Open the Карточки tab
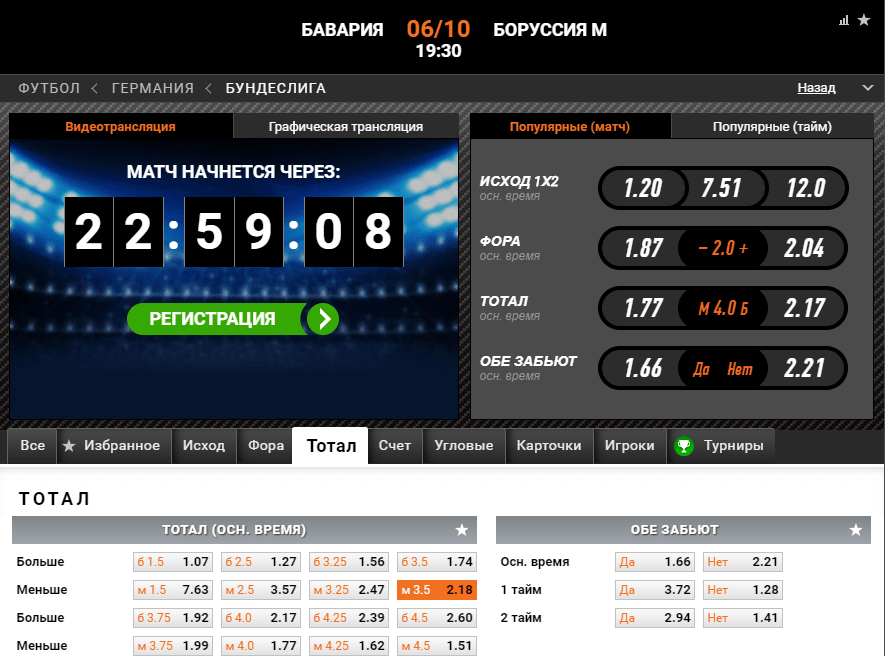Screen dimensions: 885x656 pyautogui.click(x=549, y=446)
